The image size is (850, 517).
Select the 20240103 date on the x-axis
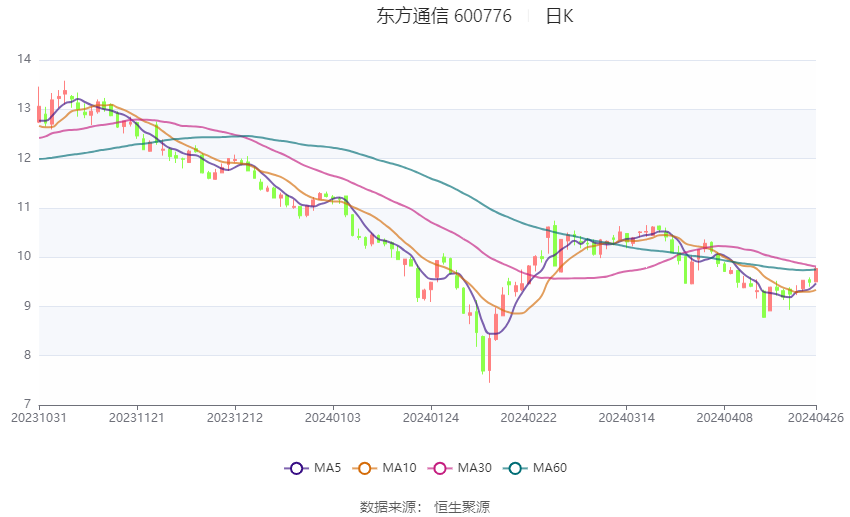coord(333,417)
